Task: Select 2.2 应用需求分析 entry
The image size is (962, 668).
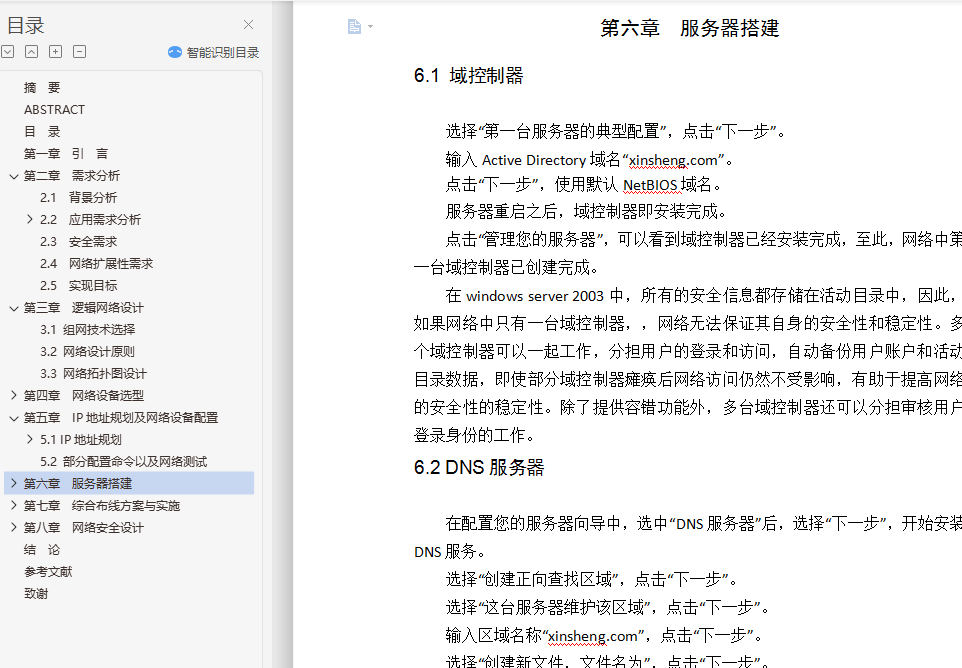Action: tap(90, 220)
